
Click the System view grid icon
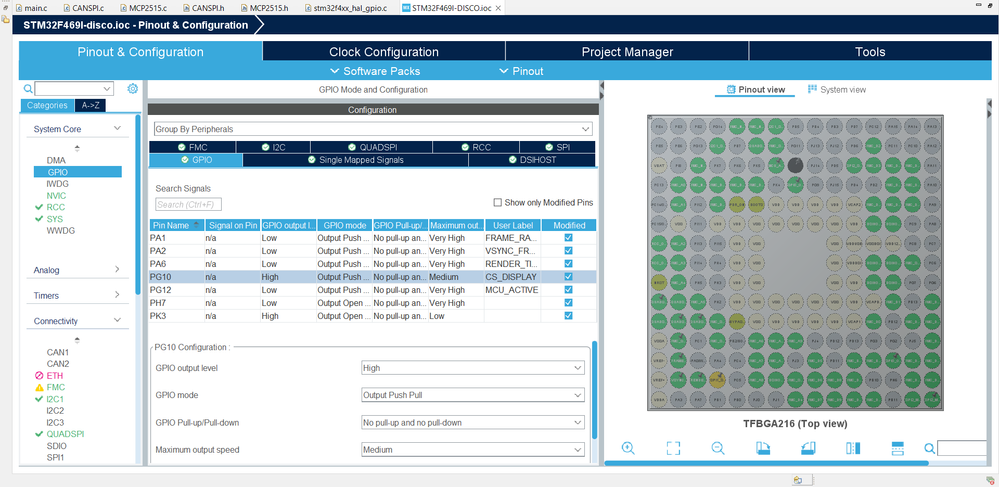tap(812, 89)
